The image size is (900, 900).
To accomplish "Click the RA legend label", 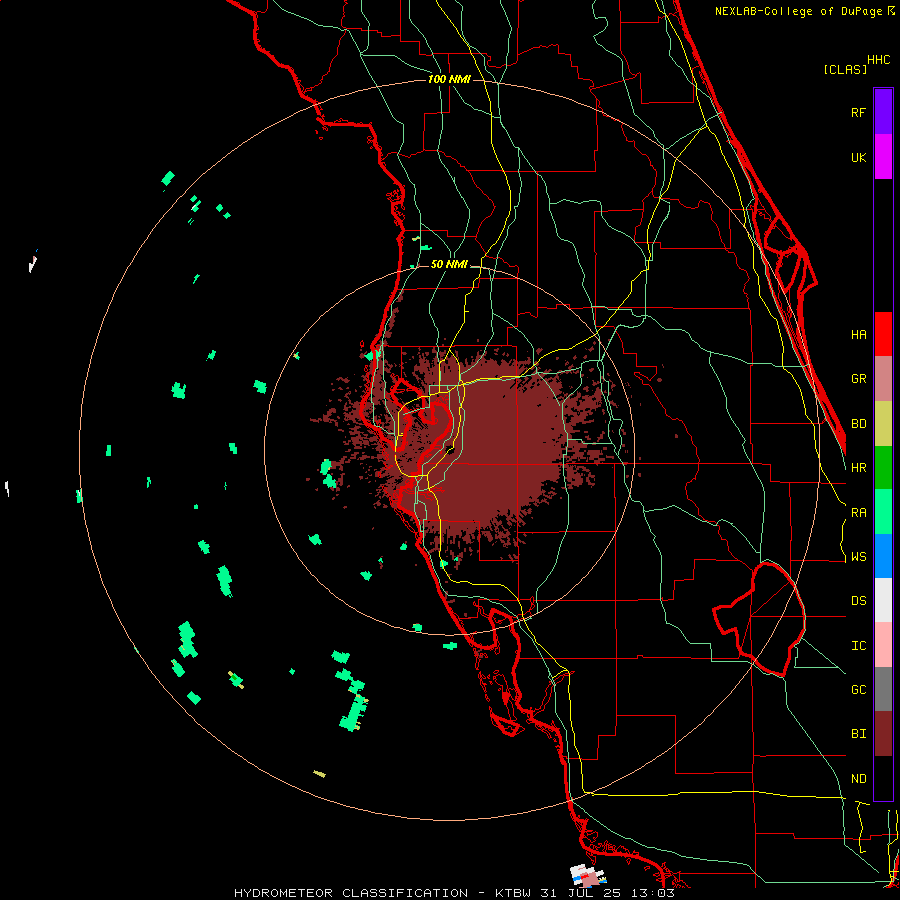I will point(858,513).
